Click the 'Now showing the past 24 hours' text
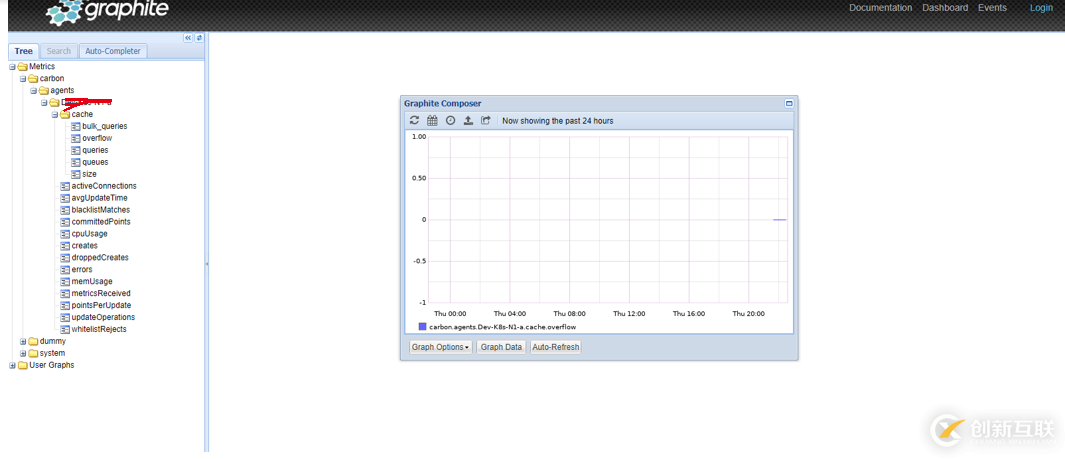This screenshot has height=459, width=1065. pyautogui.click(x=558, y=121)
